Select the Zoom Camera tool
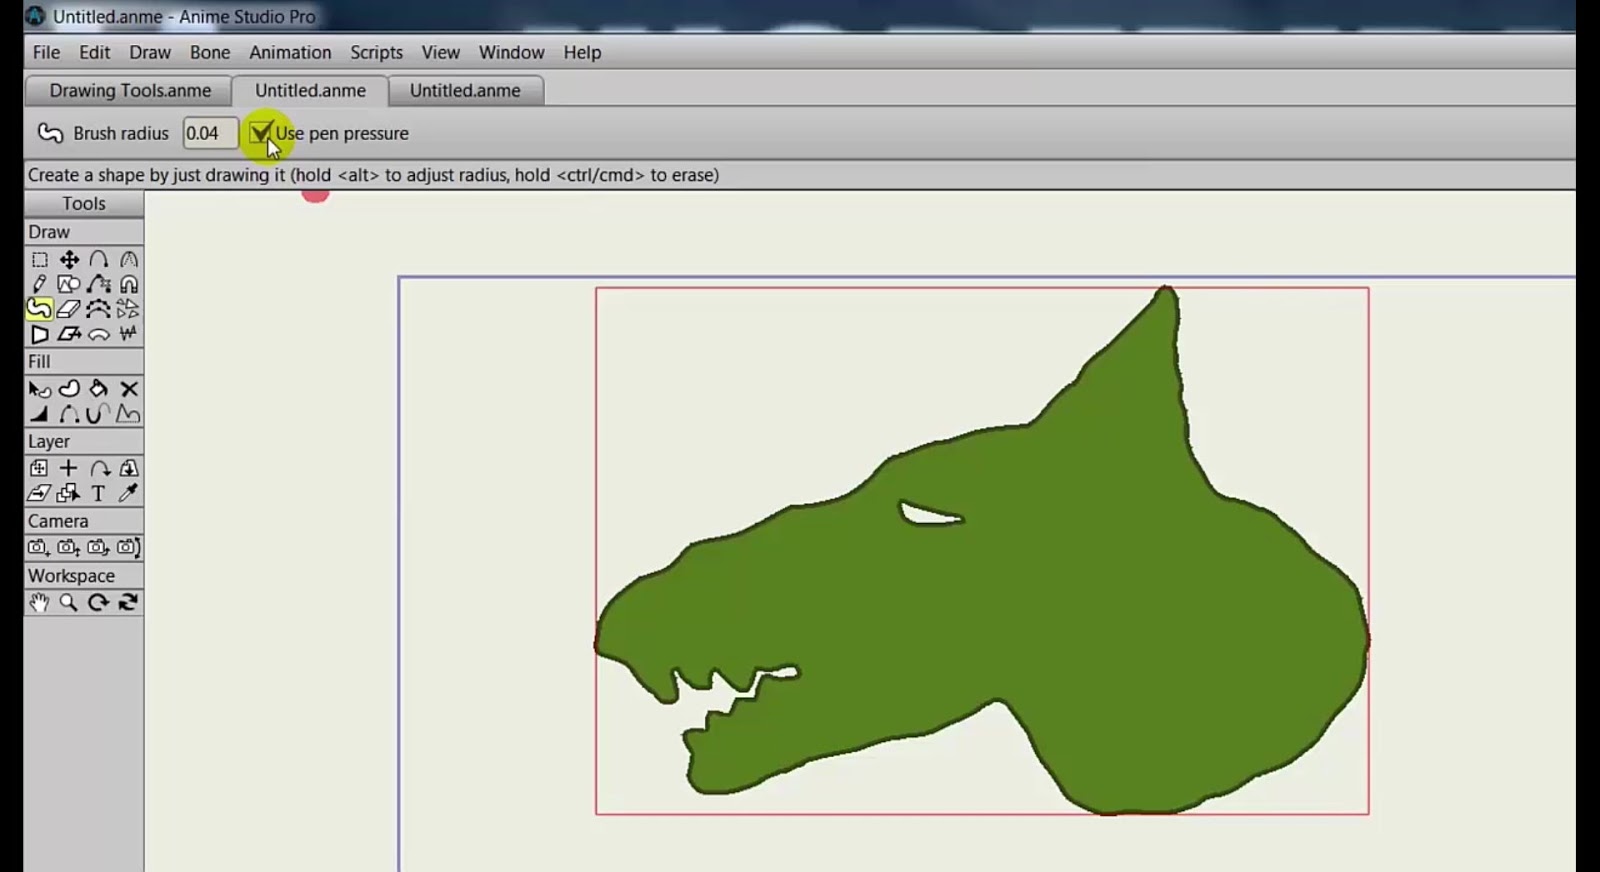 pyautogui.click(x=69, y=547)
